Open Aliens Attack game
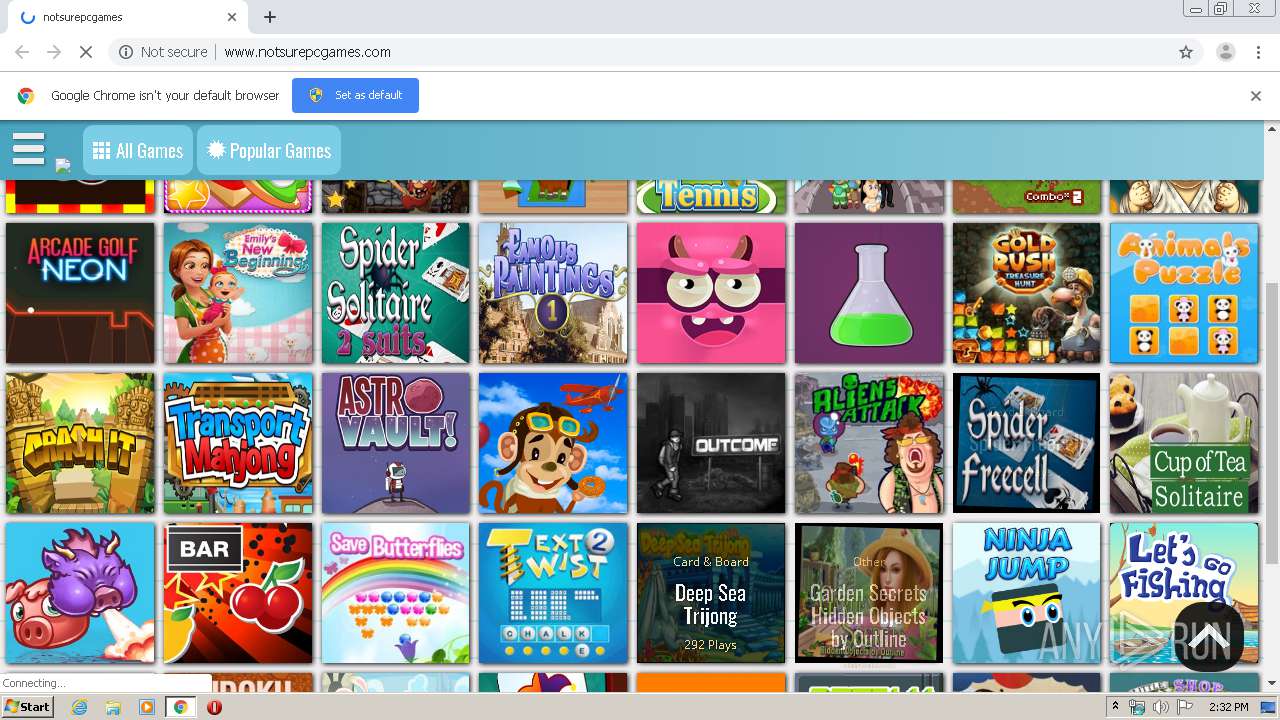The width and height of the screenshot is (1280, 720). click(x=869, y=443)
